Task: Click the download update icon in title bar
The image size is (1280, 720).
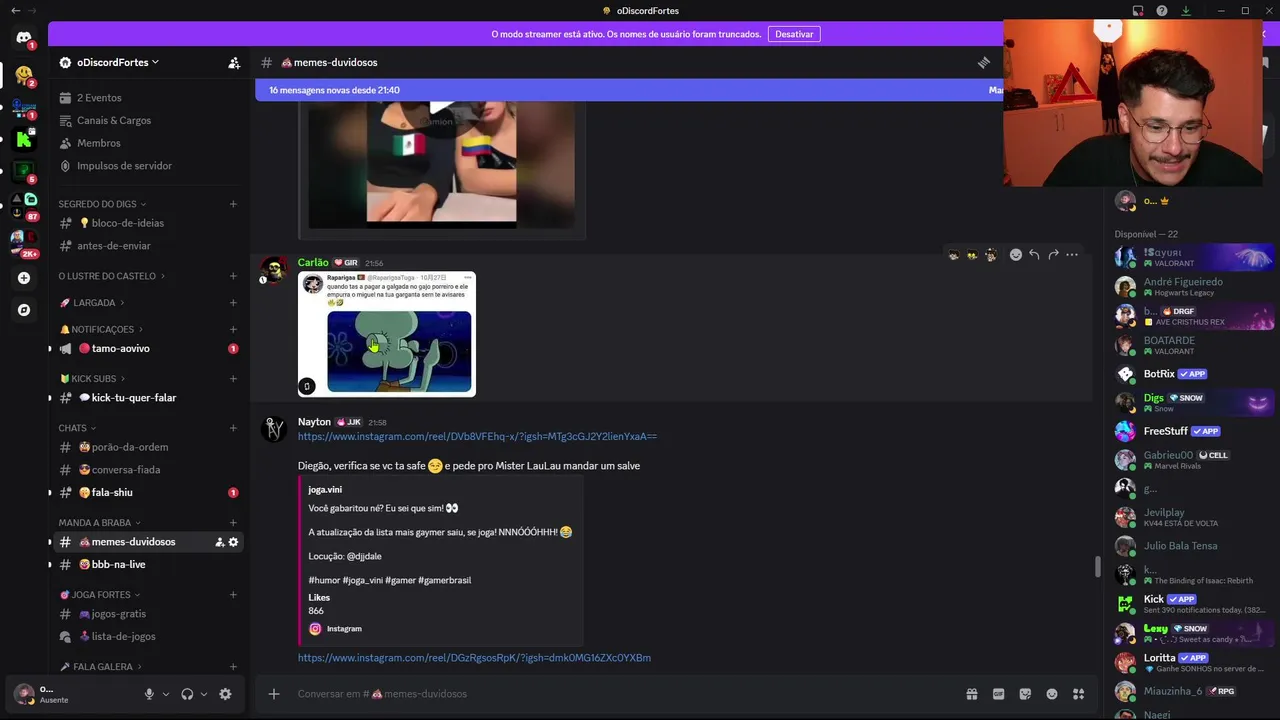Action: tap(1186, 11)
